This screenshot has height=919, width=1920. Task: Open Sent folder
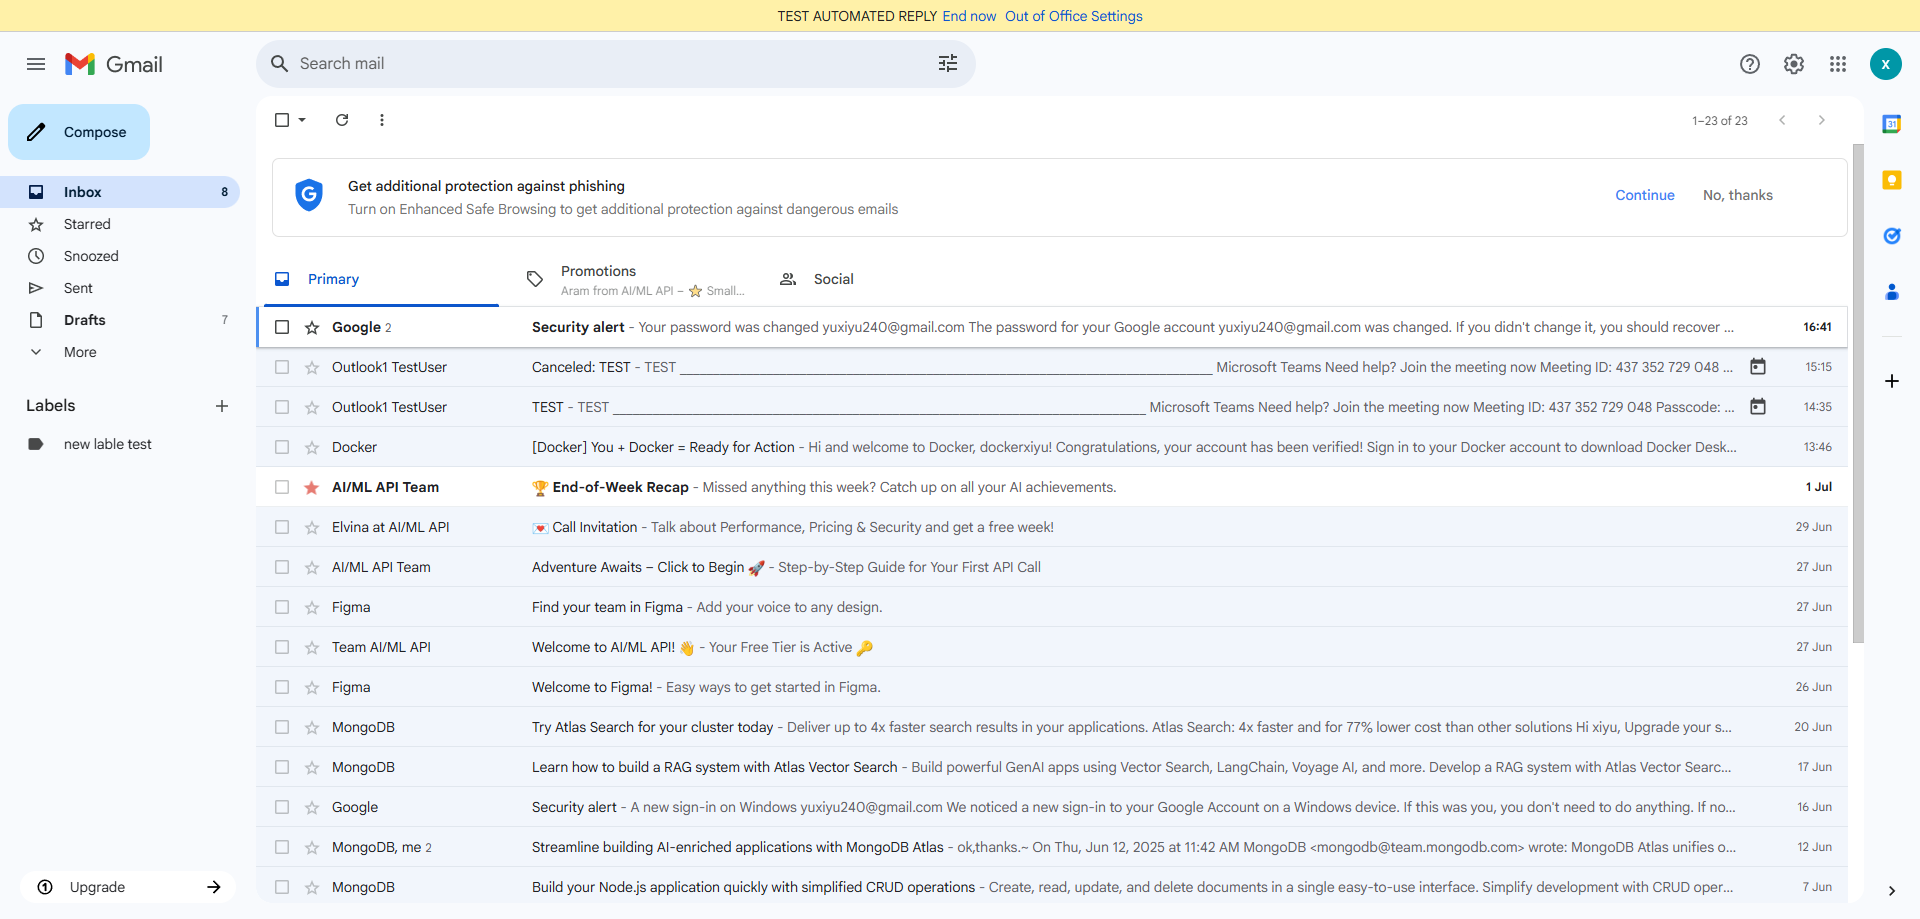click(120, 288)
